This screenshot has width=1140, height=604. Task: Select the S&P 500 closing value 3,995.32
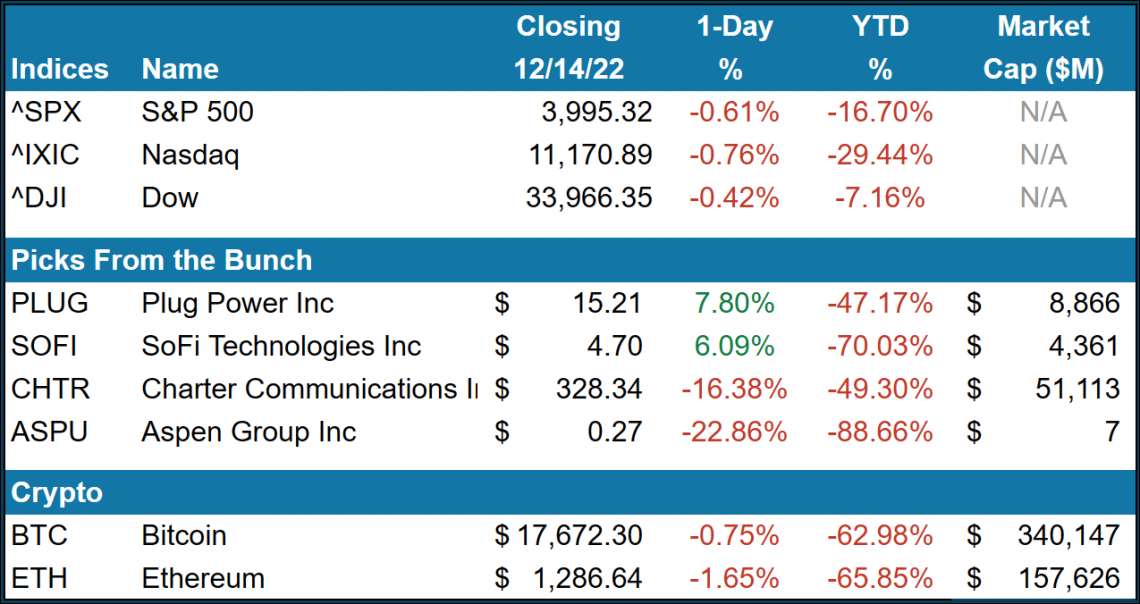point(591,112)
